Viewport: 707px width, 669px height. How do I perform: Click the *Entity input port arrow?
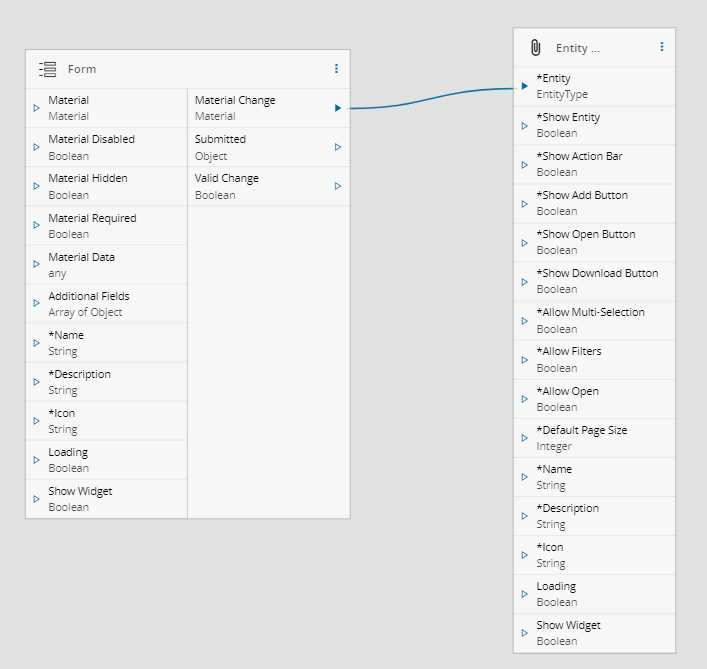click(525, 86)
